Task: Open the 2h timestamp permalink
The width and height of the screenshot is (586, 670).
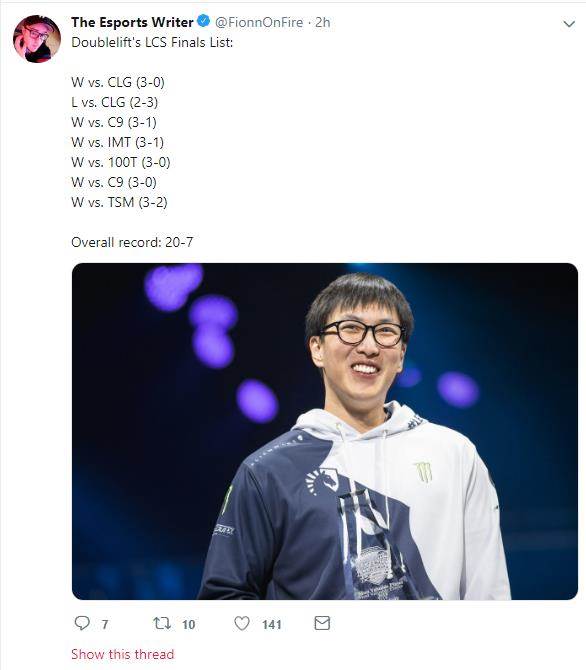Action: pyautogui.click(x=323, y=22)
